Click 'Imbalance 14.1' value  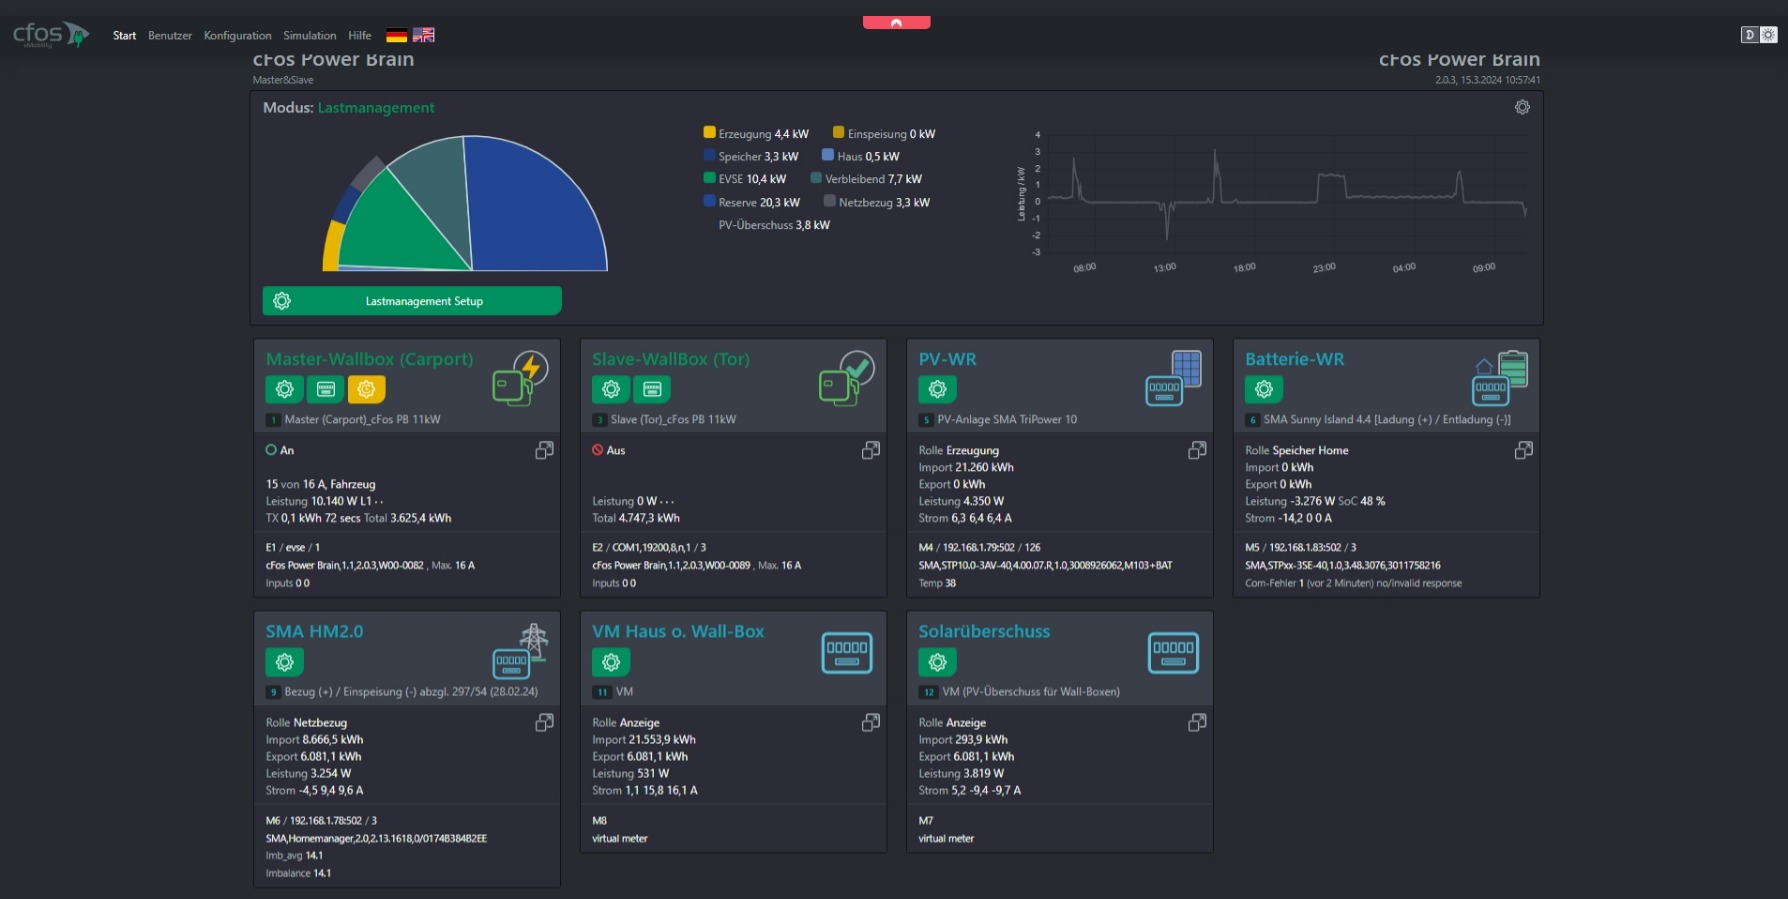click(298, 873)
